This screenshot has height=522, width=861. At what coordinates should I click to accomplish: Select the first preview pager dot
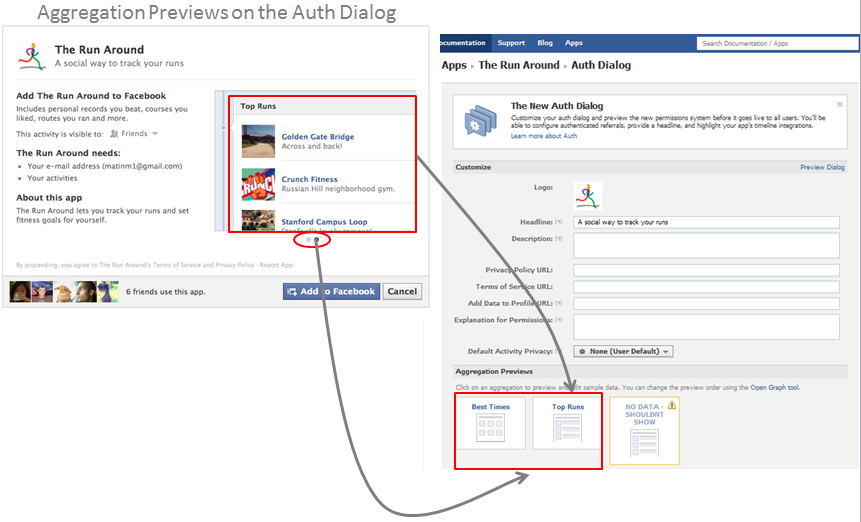309,240
